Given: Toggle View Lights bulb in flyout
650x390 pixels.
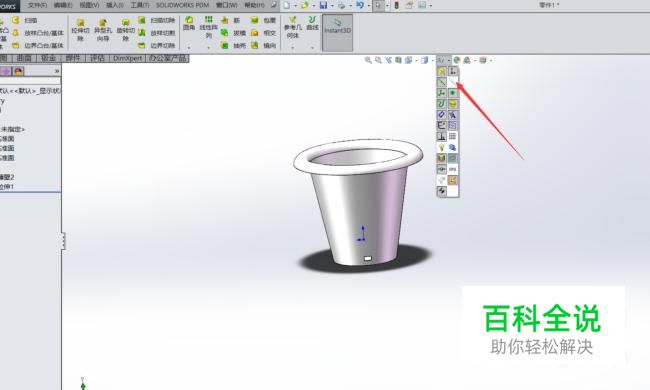Looking at the screenshot, I should tap(441, 147).
